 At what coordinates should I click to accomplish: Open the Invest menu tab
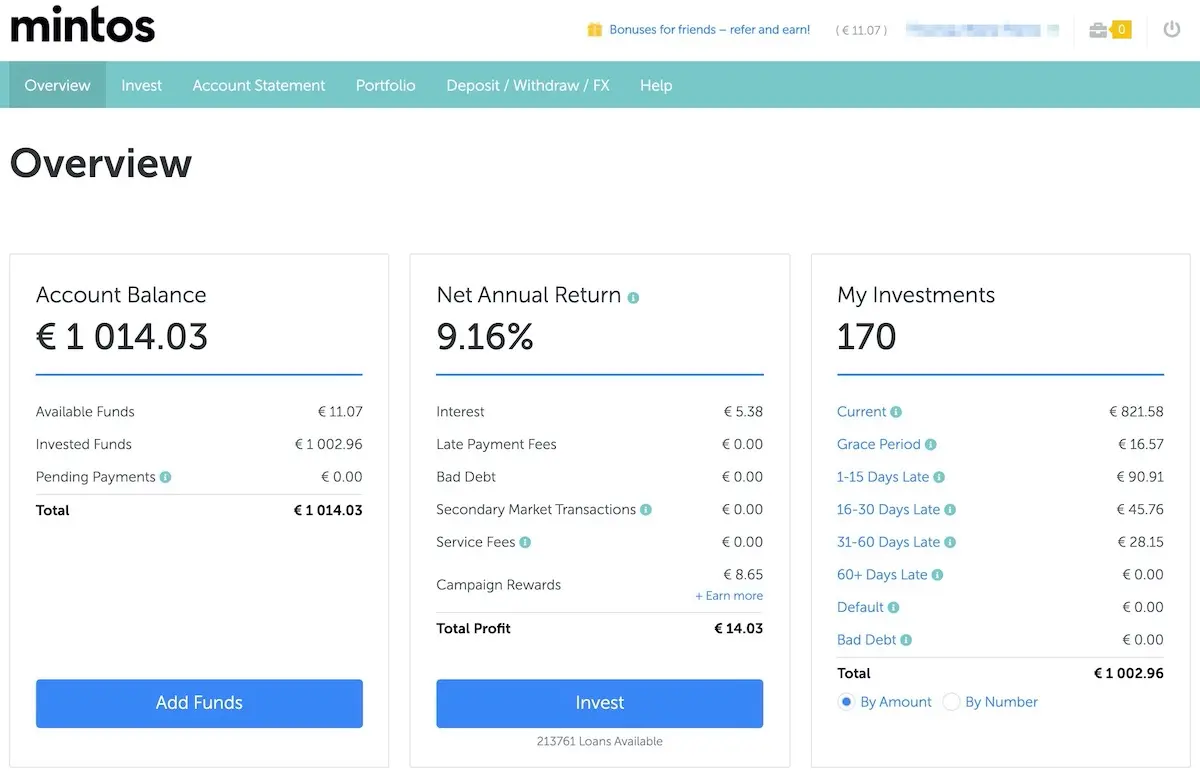(x=141, y=86)
